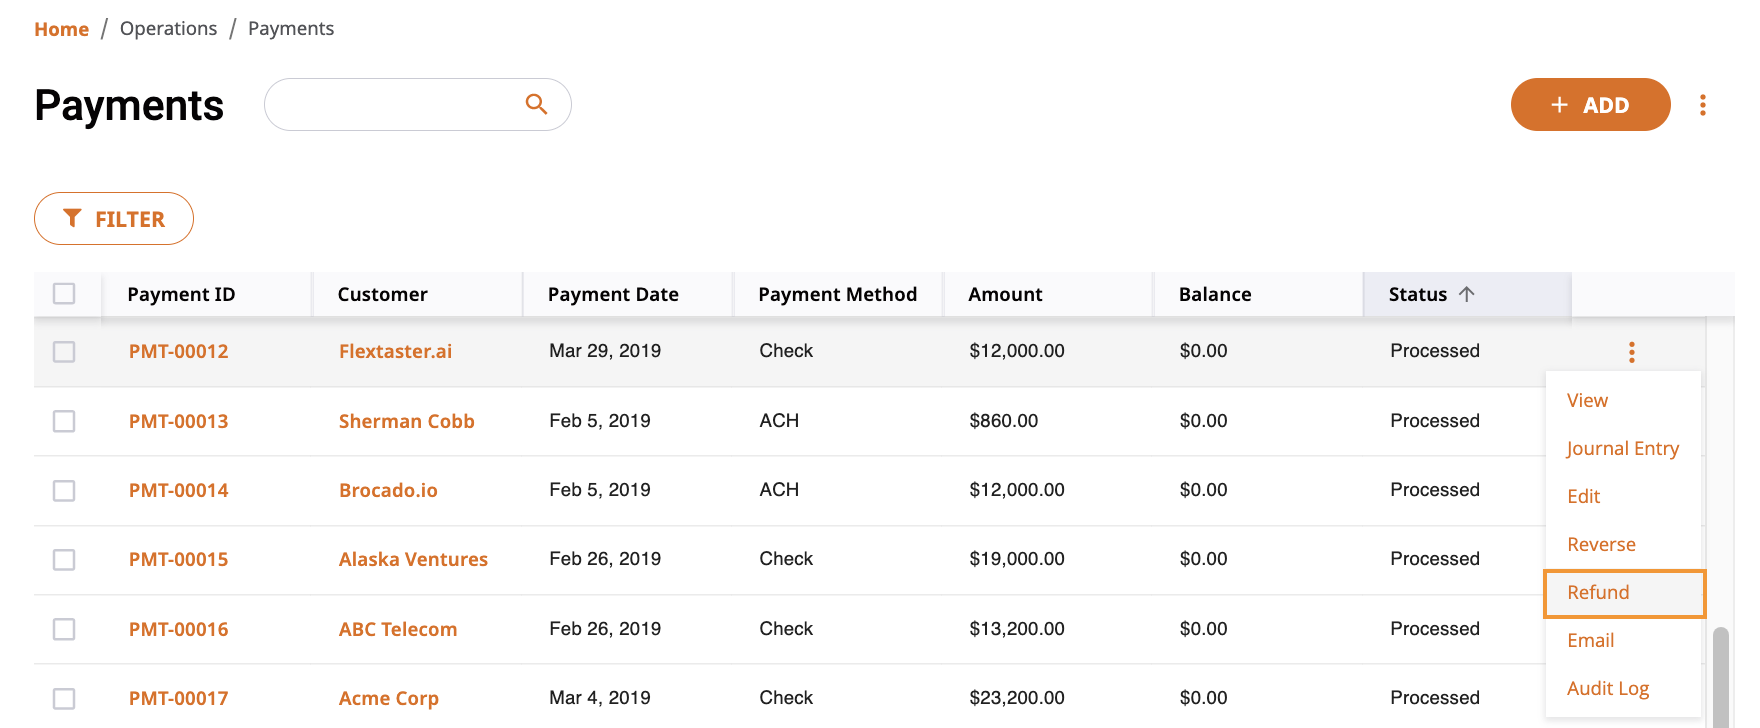Image resolution: width=1760 pixels, height=728 pixels.
Task: Select the checkbox for PMT-00017
Action: pos(64,698)
